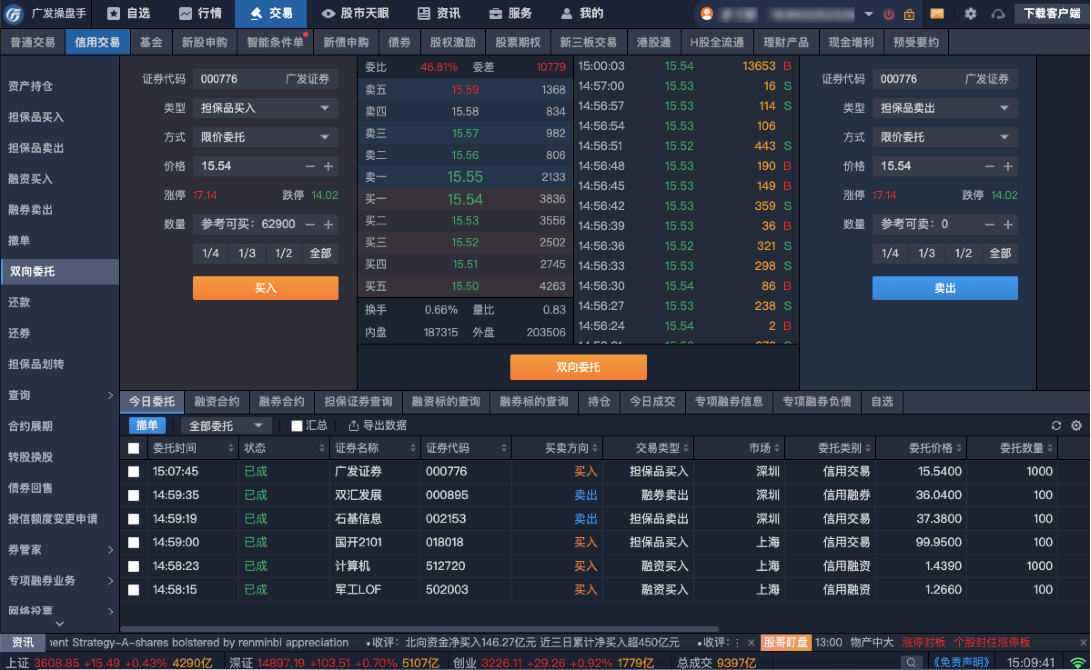Image resolution: width=1091 pixels, height=670 pixels.
Task: Refresh the orders table
Action: [1056, 426]
